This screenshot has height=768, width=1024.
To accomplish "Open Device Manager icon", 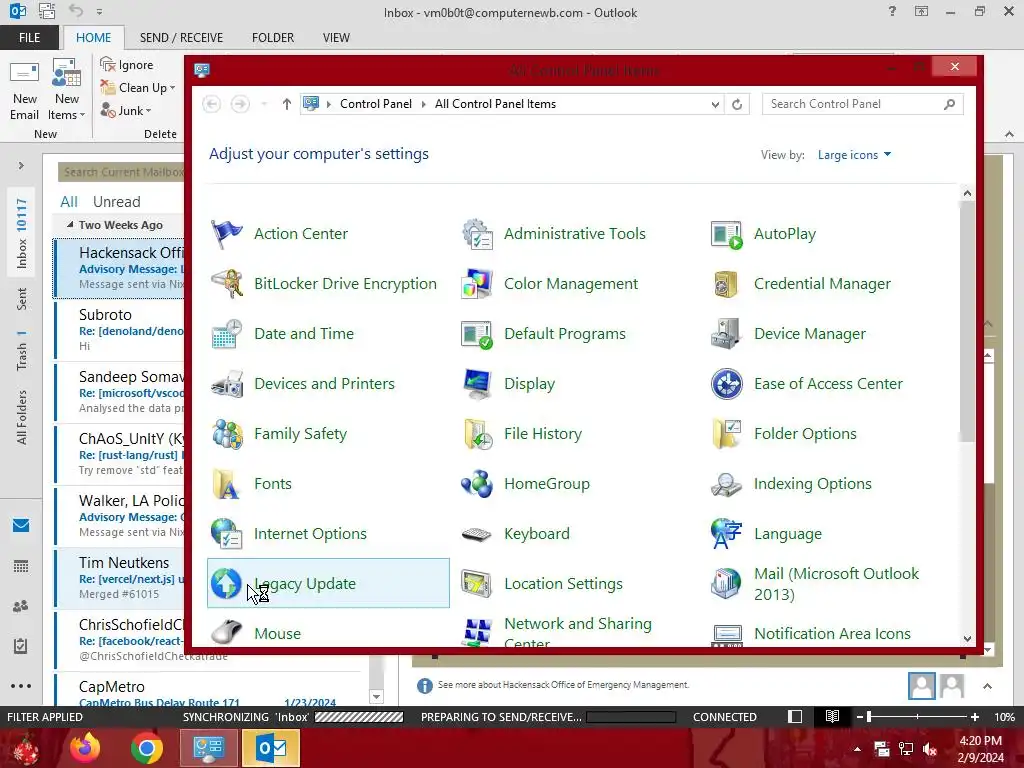I will point(726,334).
